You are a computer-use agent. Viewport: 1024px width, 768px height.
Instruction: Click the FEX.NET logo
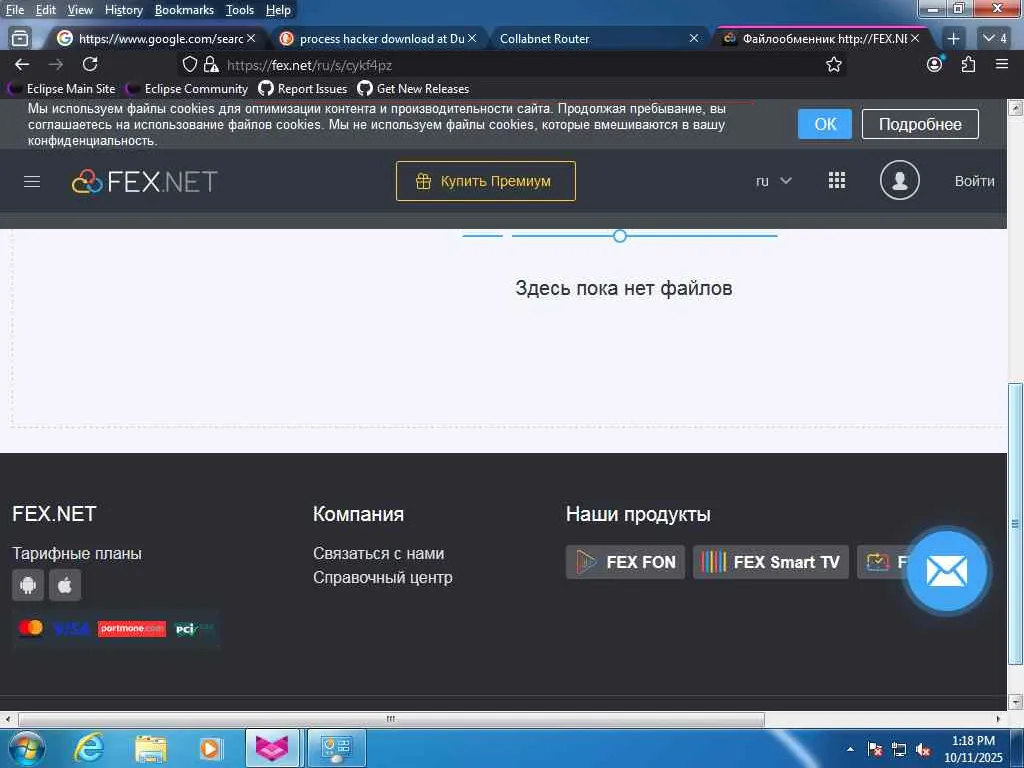(x=144, y=182)
